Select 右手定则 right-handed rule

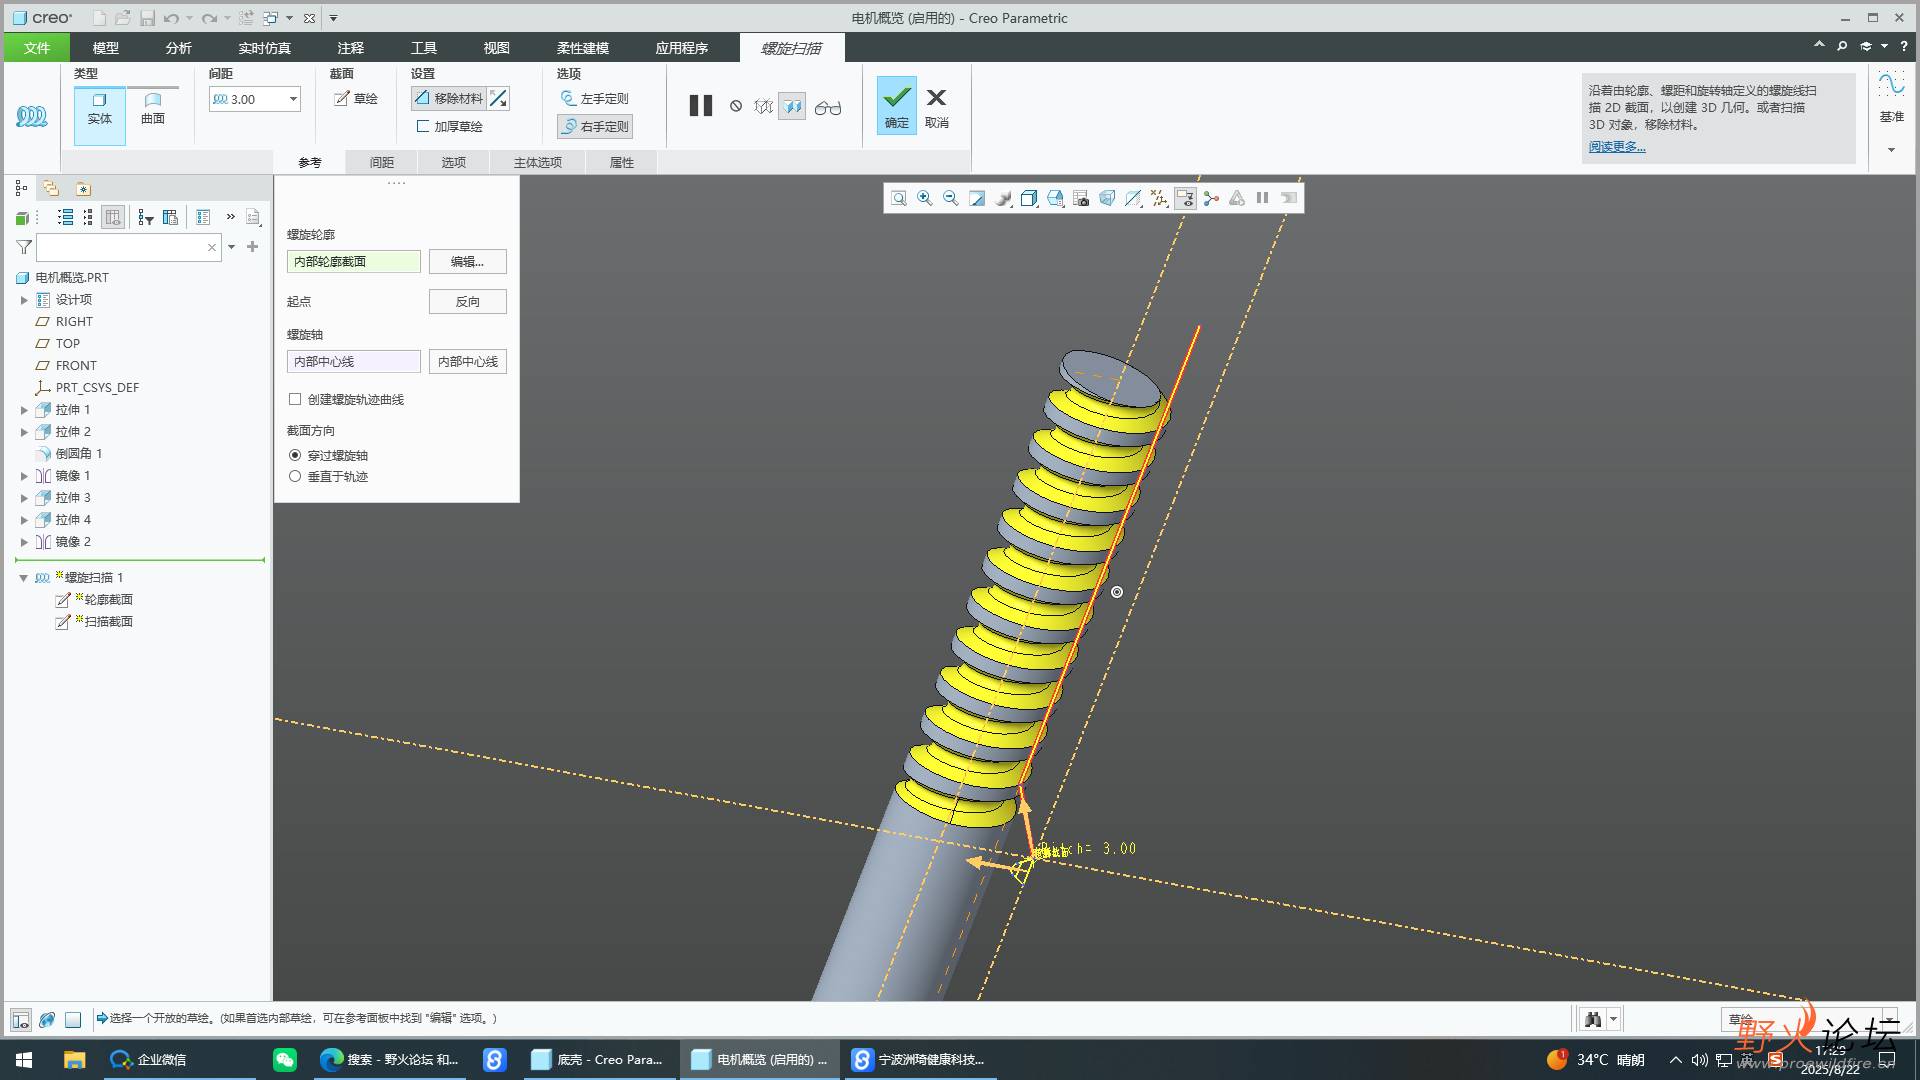(x=595, y=126)
